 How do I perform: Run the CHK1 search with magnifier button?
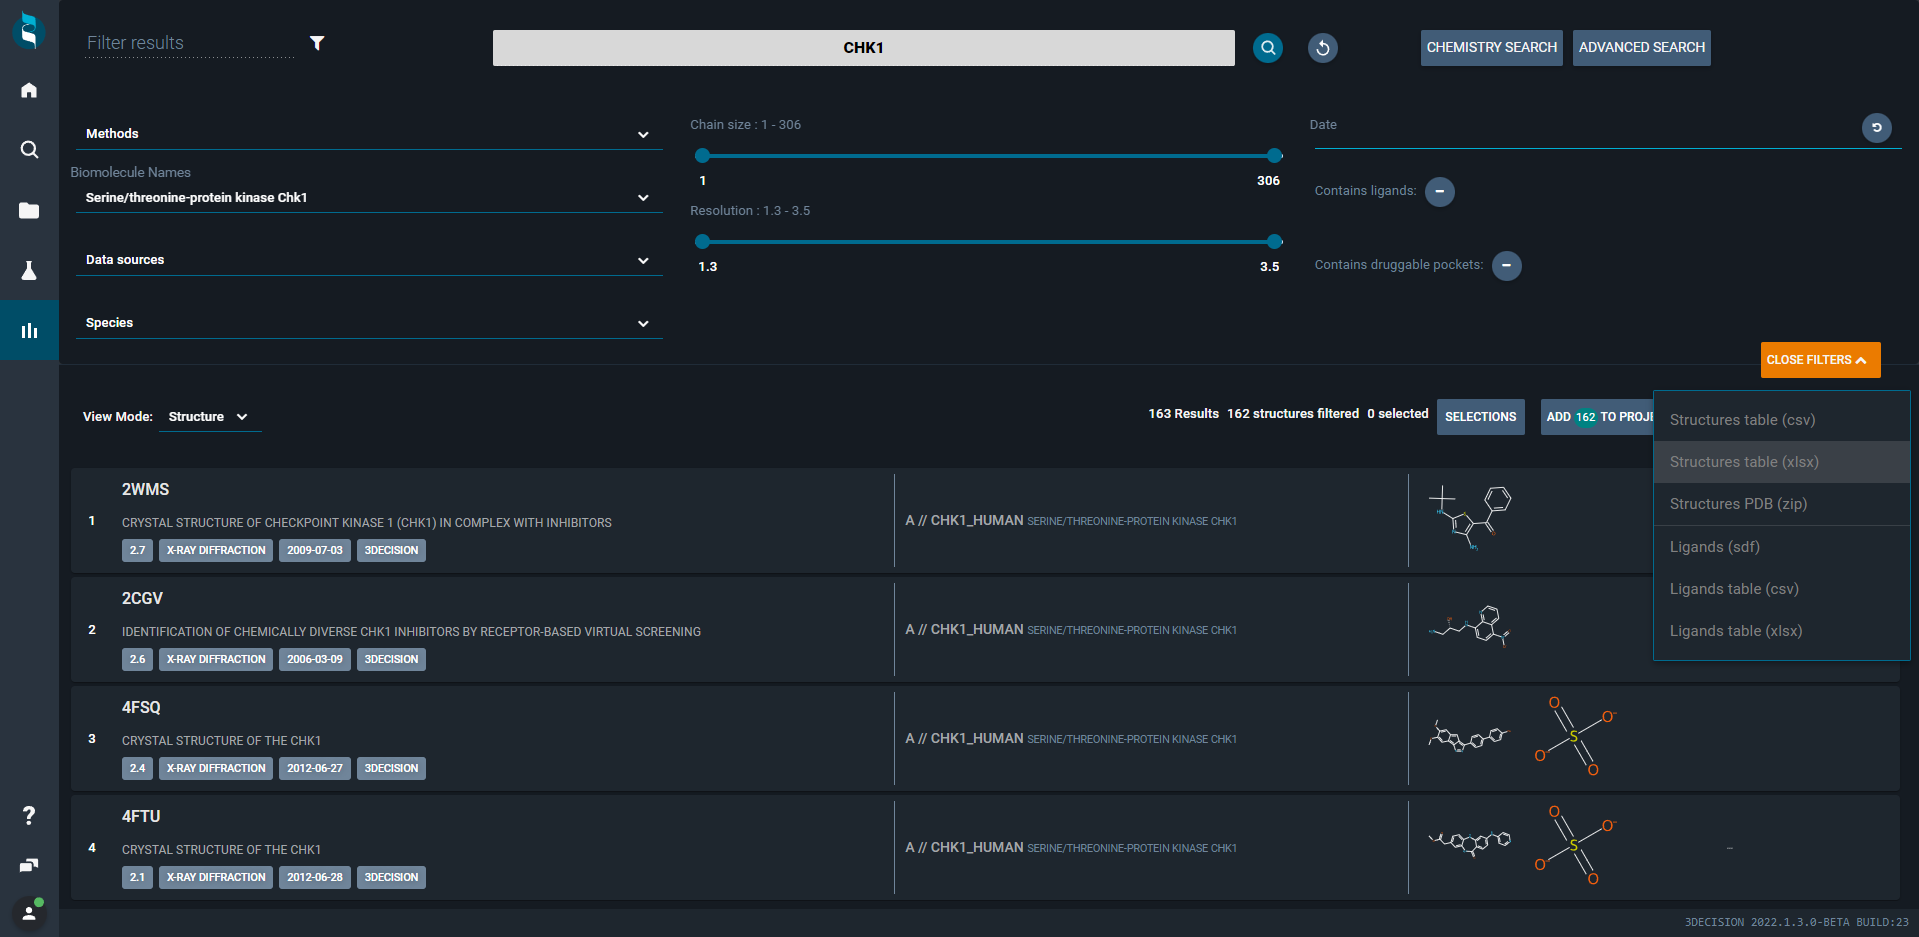tap(1268, 47)
